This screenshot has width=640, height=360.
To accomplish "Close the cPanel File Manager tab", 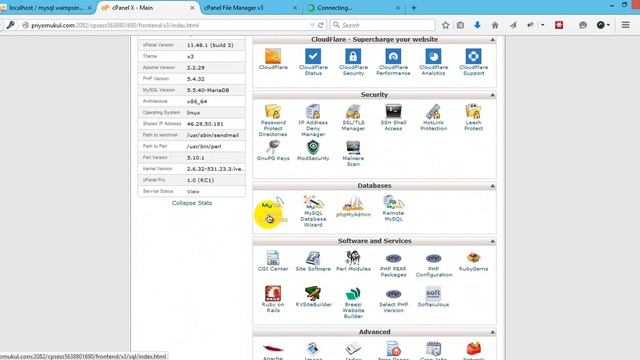I will pos(295,8).
